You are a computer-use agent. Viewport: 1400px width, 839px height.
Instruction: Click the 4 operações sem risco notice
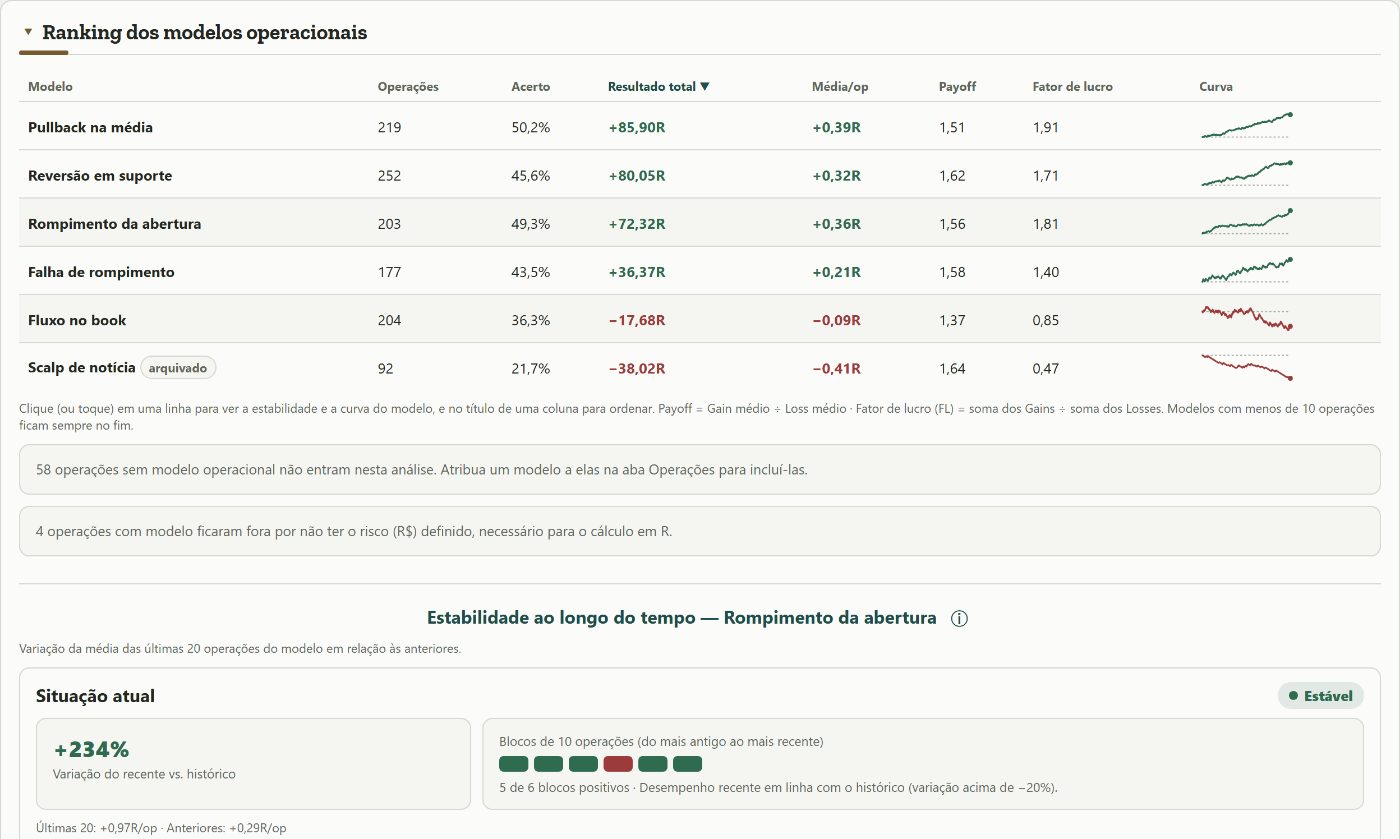pyautogui.click(x=700, y=531)
